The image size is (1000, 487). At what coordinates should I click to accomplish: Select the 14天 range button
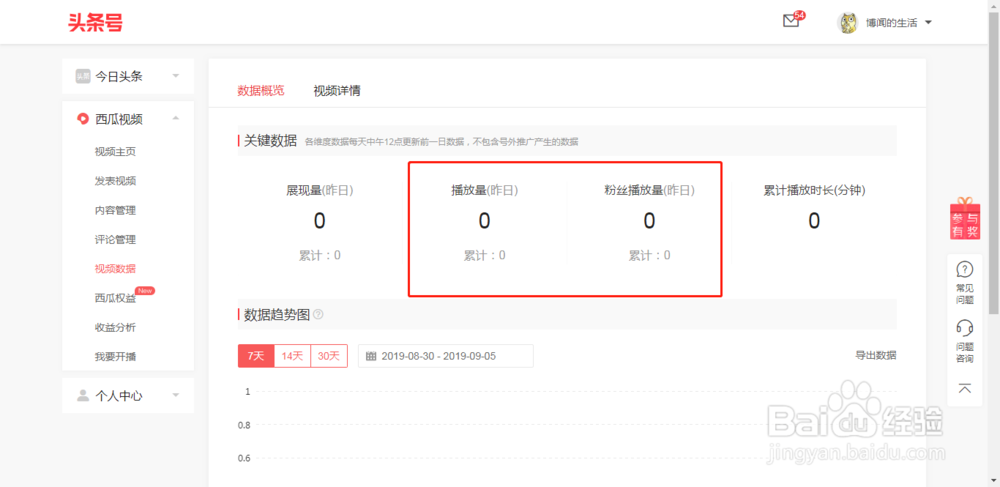[293, 356]
